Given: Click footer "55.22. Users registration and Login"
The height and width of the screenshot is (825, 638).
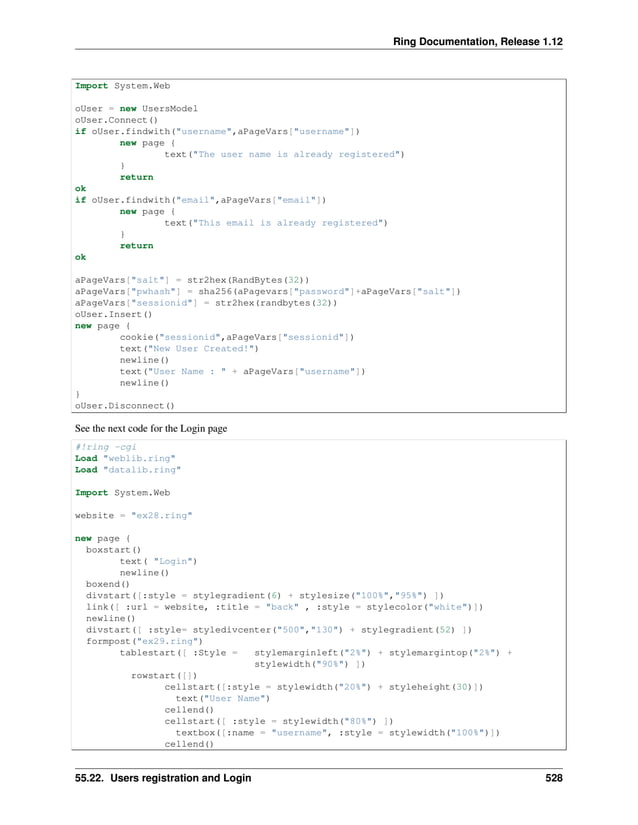Looking at the screenshot, I should click(x=163, y=778).
